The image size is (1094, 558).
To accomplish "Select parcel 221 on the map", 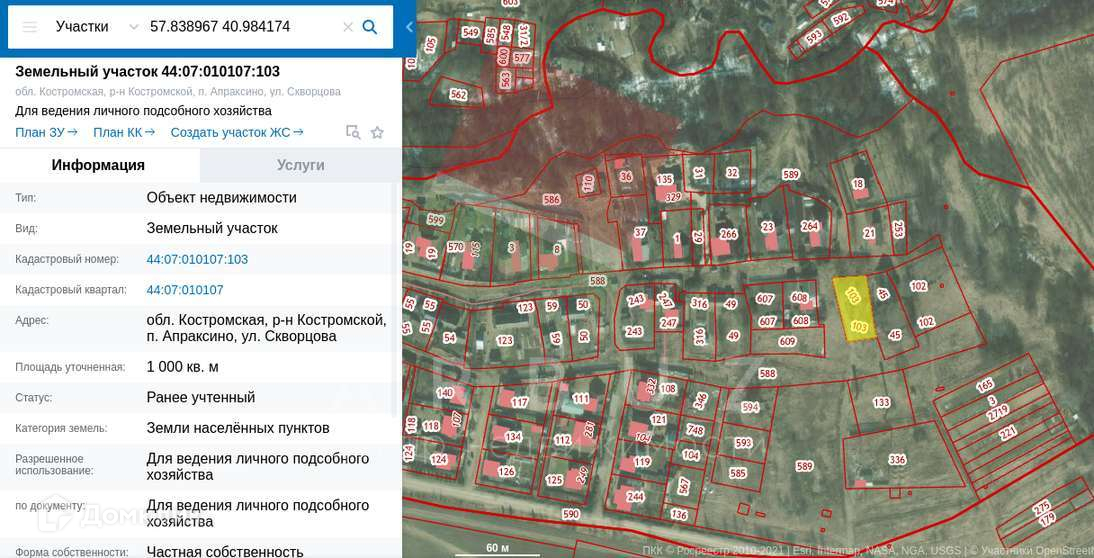I will [x=1006, y=433].
